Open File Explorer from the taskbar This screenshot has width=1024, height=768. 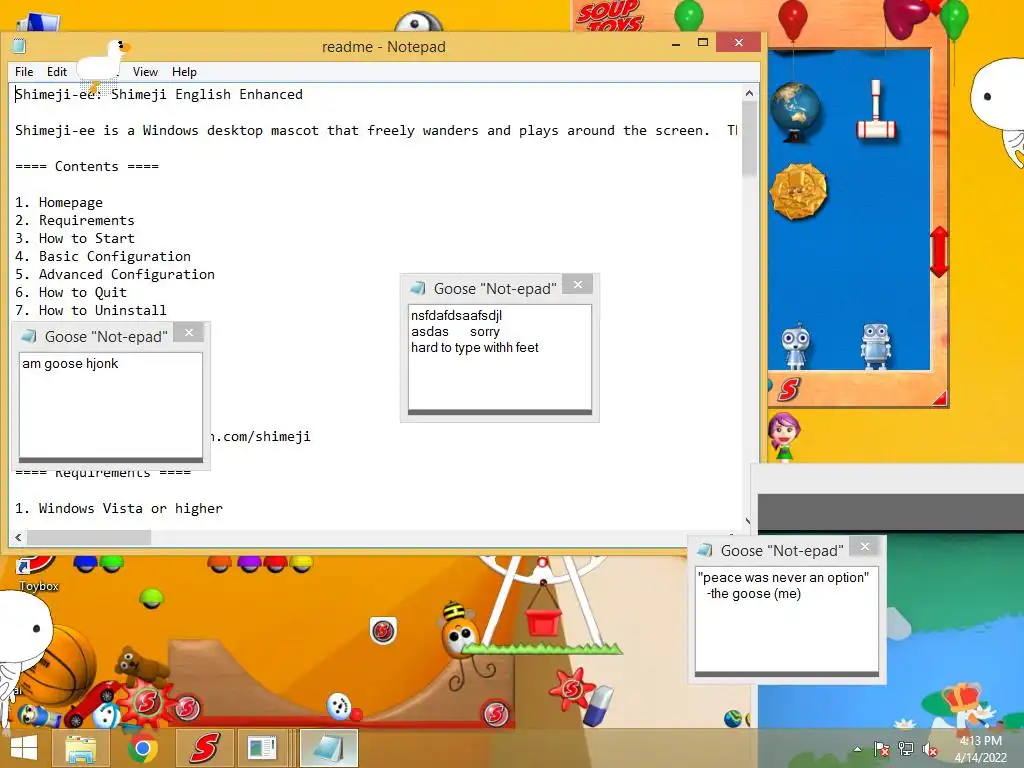(81, 748)
